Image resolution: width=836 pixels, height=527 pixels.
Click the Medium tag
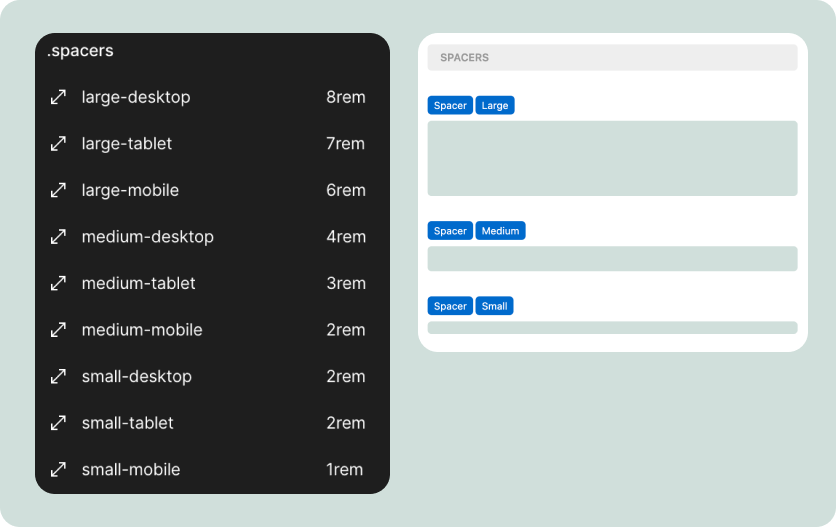tap(500, 230)
